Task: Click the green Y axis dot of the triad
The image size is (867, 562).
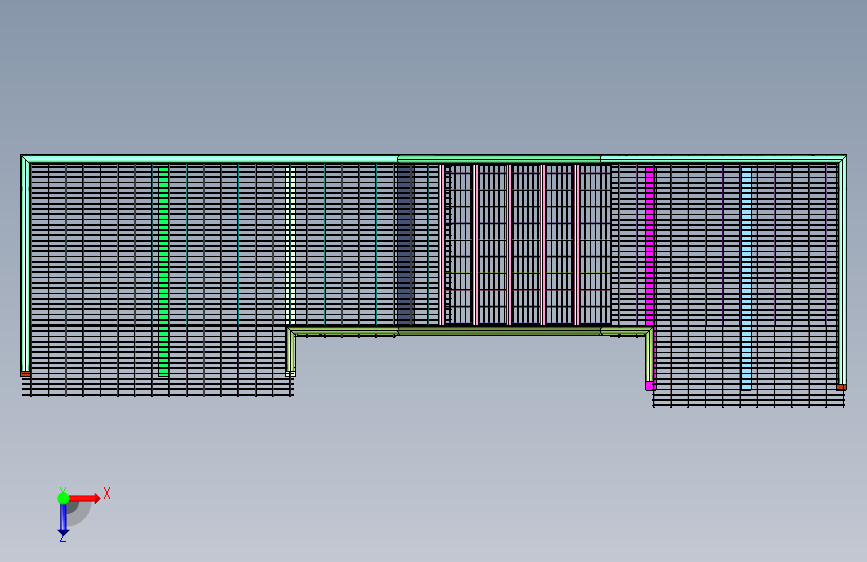Action: pyautogui.click(x=63, y=498)
